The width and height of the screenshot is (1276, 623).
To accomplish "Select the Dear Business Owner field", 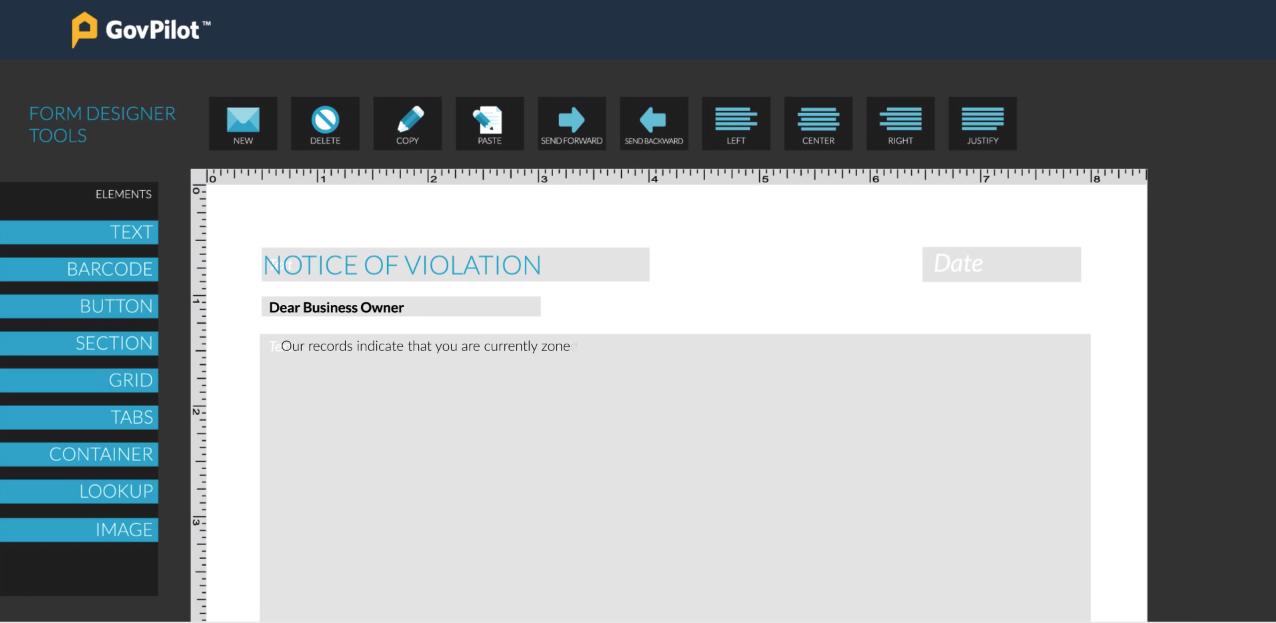I will click(401, 307).
